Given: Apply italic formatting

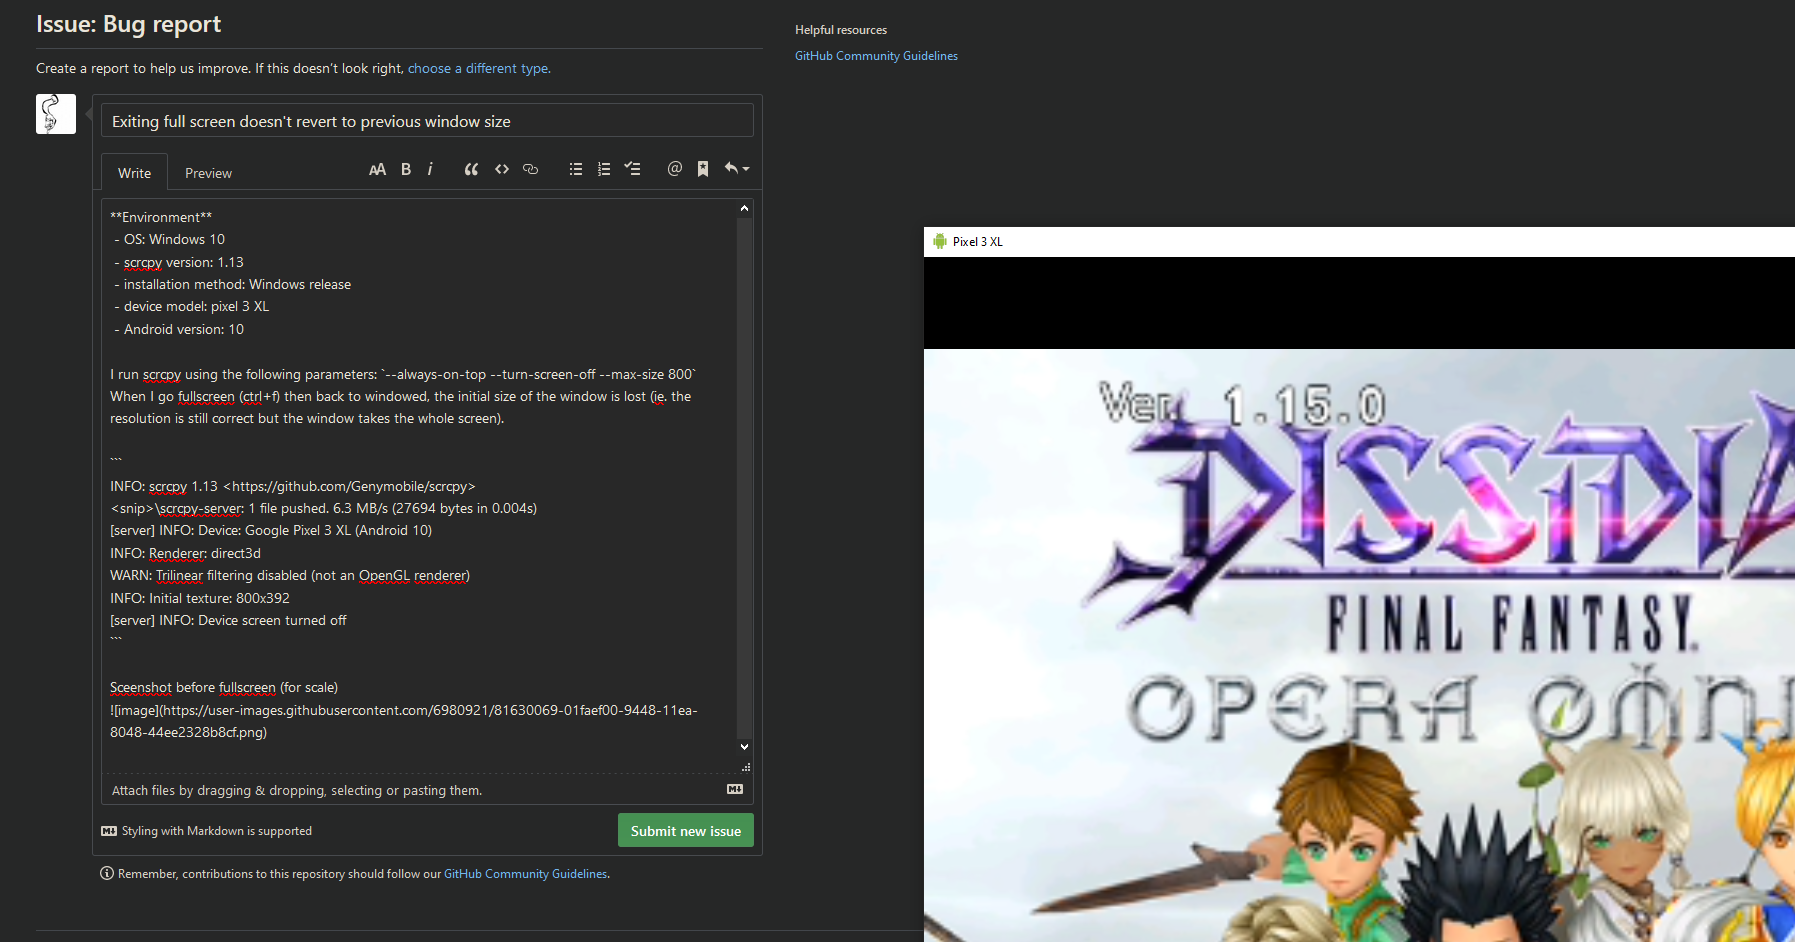Looking at the screenshot, I should coord(430,169).
